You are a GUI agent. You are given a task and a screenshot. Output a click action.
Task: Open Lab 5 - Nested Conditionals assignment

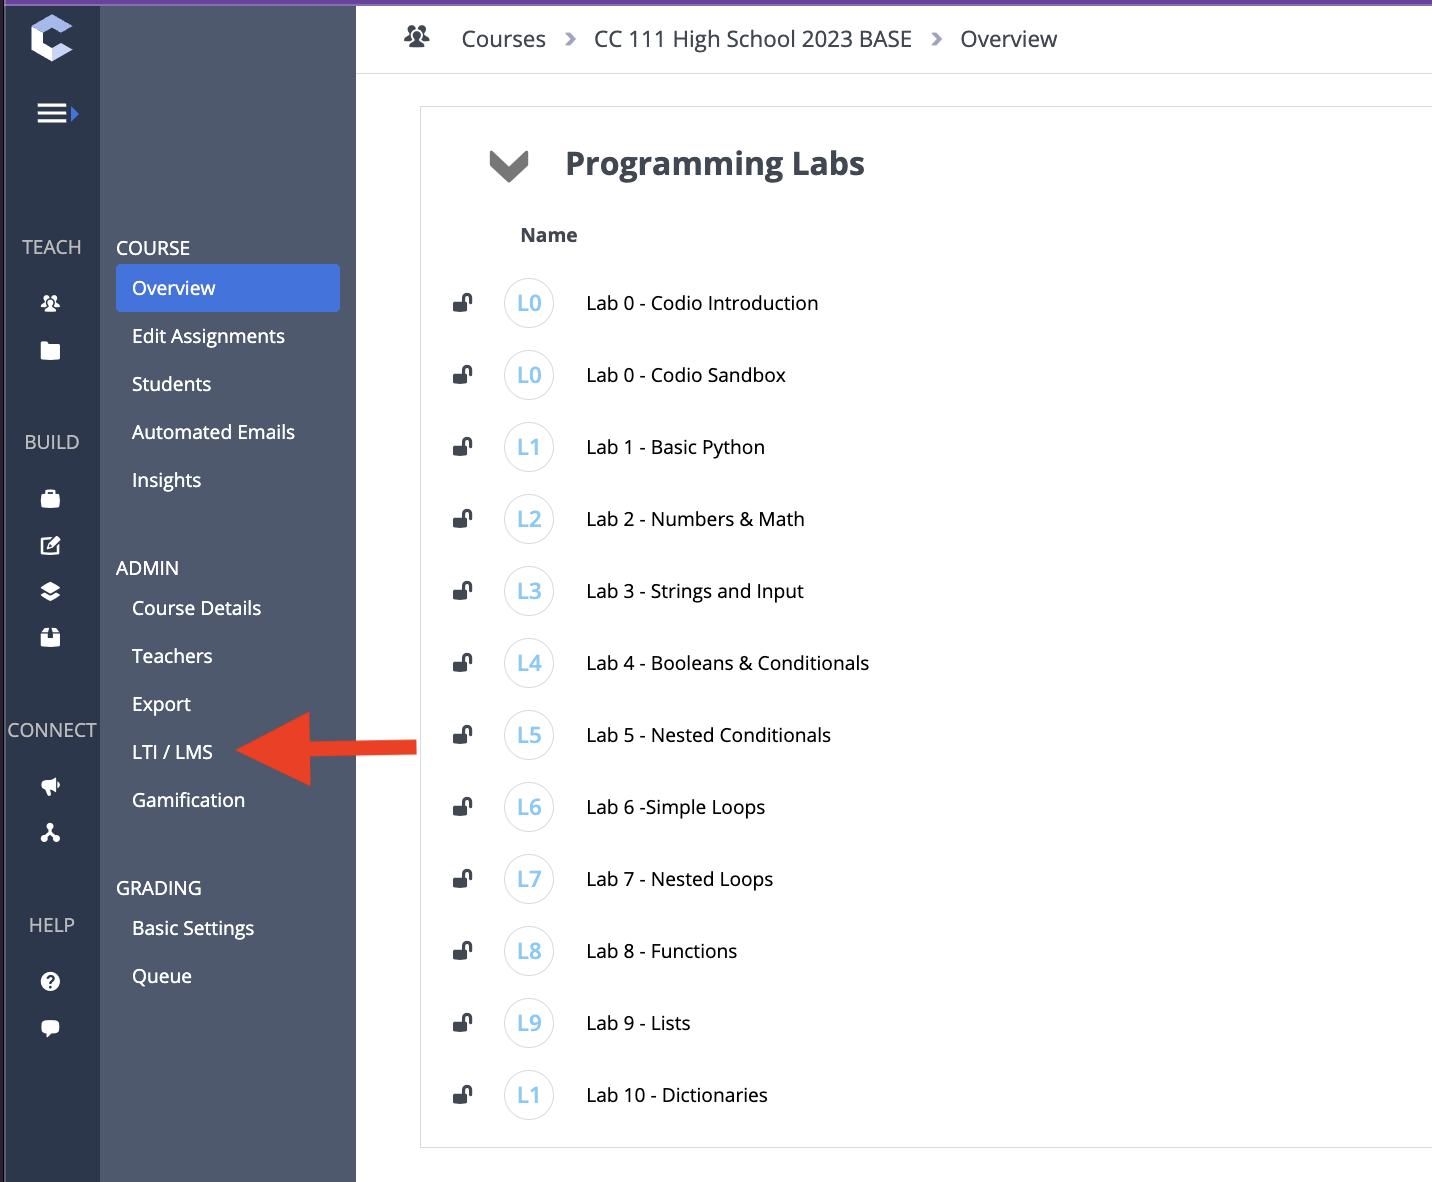708,735
